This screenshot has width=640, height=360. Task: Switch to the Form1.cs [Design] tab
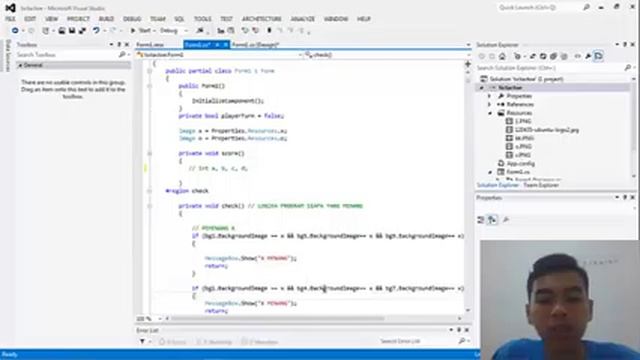(256, 44)
